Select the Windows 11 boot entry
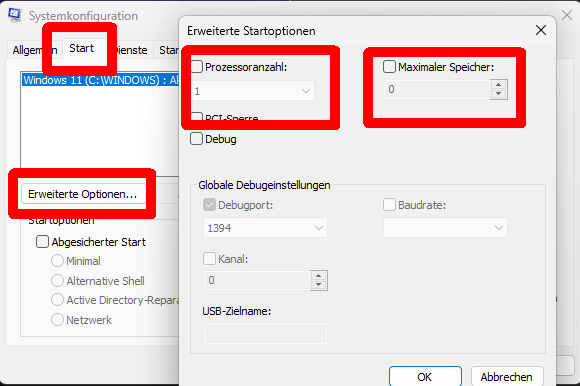This screenshot has width=580, height=386. click(101, 80)
